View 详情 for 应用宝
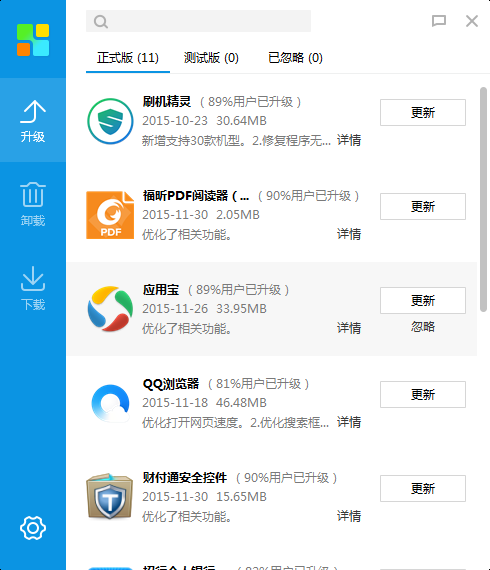Viewport: 490px width, 570px height. (x=349, y=328)
